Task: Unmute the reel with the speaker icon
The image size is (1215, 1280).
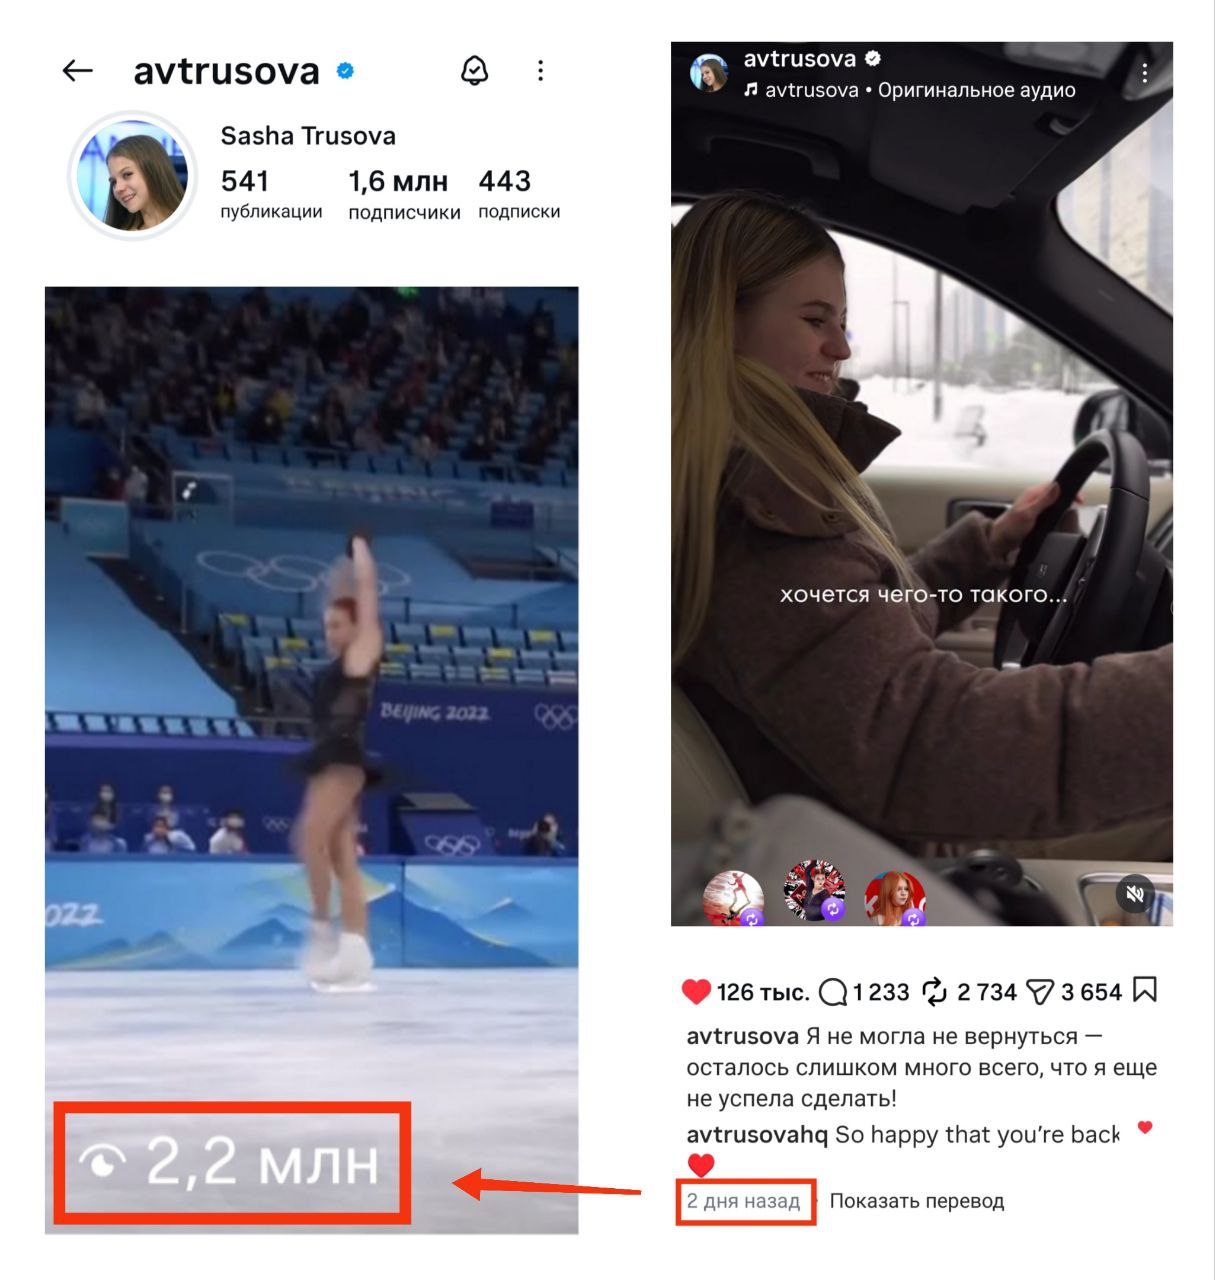Action: point(1135,893)
